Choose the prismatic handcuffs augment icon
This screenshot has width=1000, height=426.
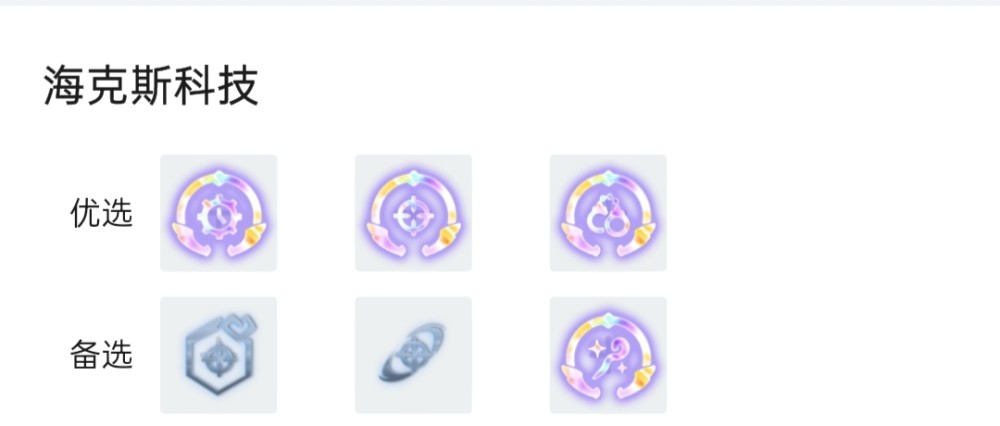pos(608,213)
